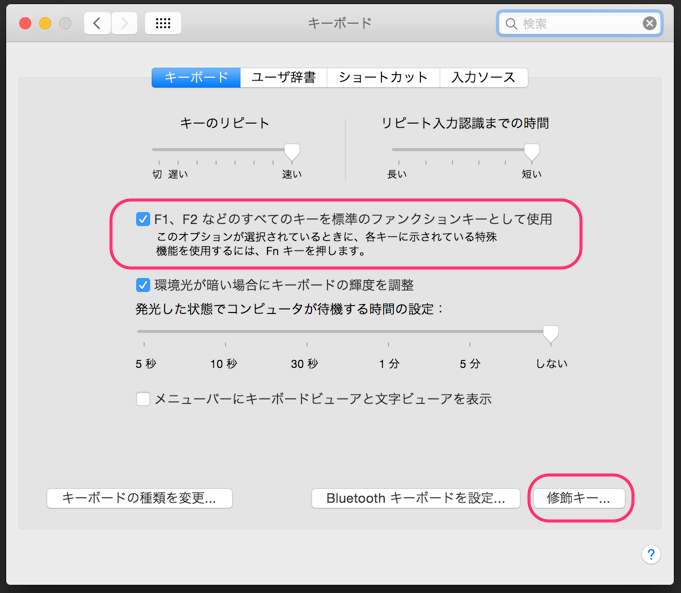
Task: Clear the search field with the X icon
Action: coord(649,23)
